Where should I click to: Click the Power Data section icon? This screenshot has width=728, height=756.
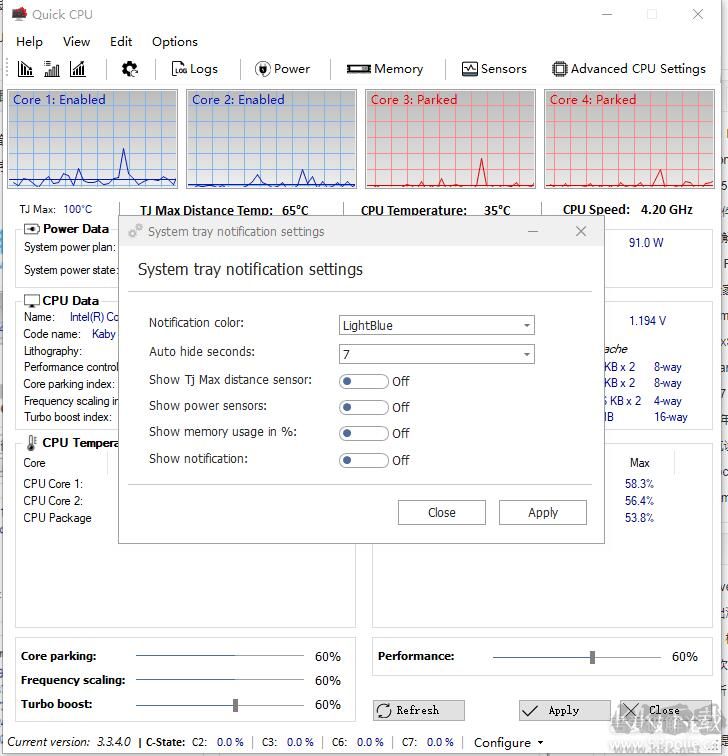pos(32,229)
